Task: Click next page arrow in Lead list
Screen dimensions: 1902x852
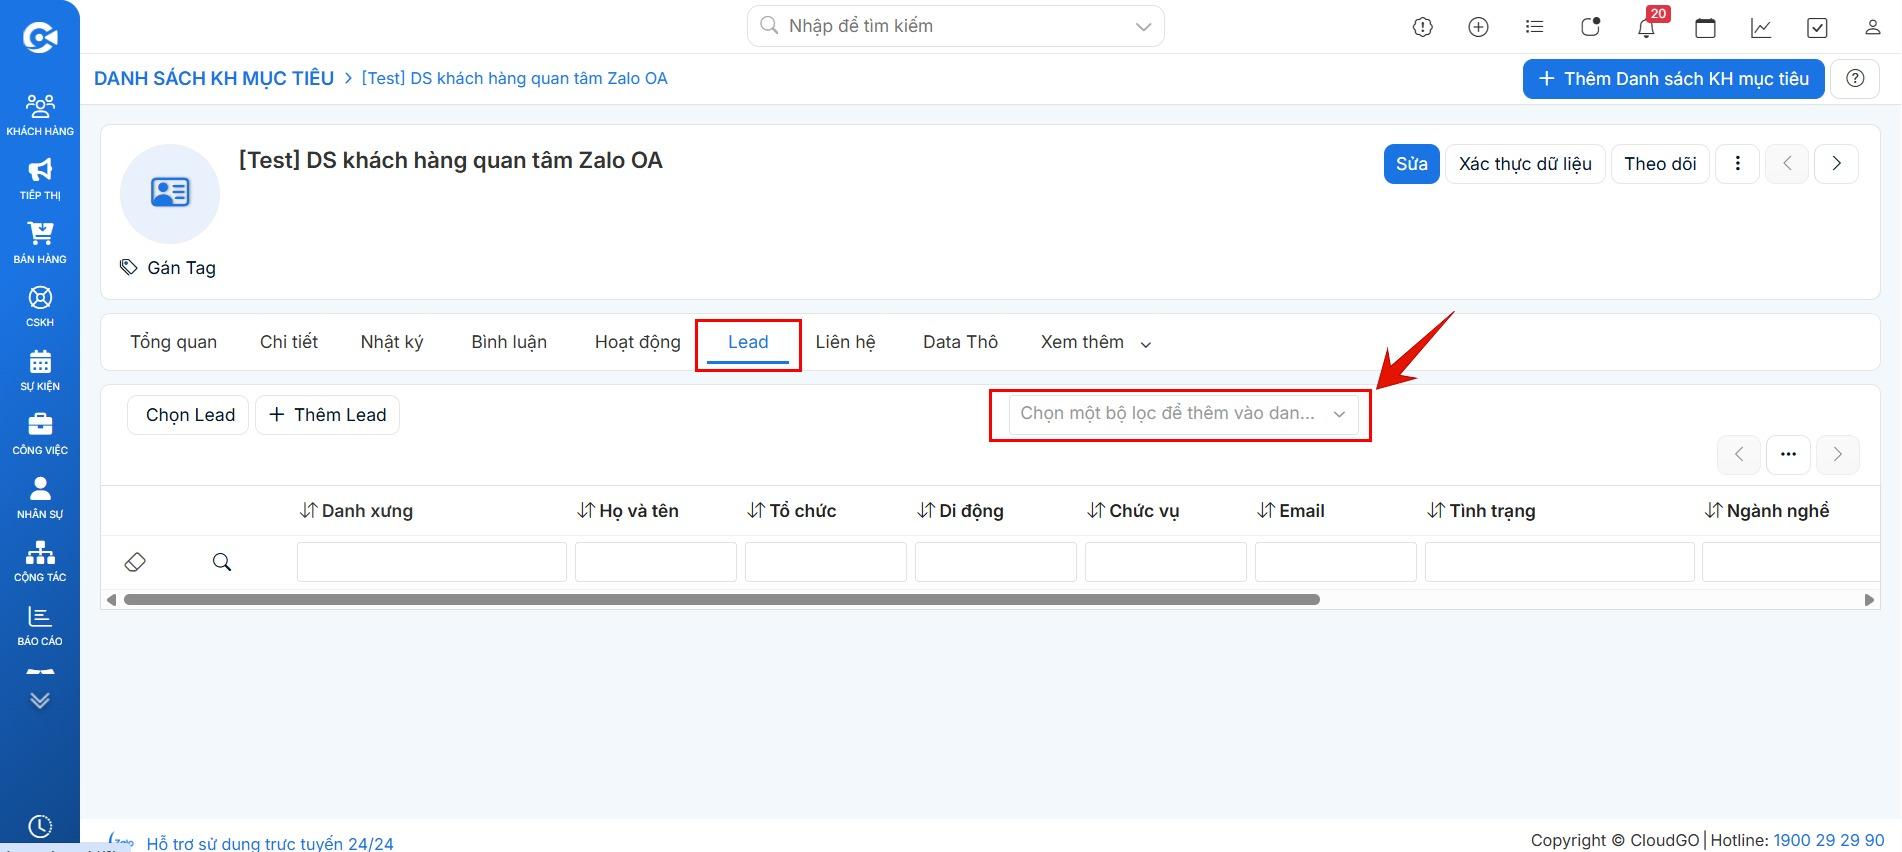Action: (1838, 454)
